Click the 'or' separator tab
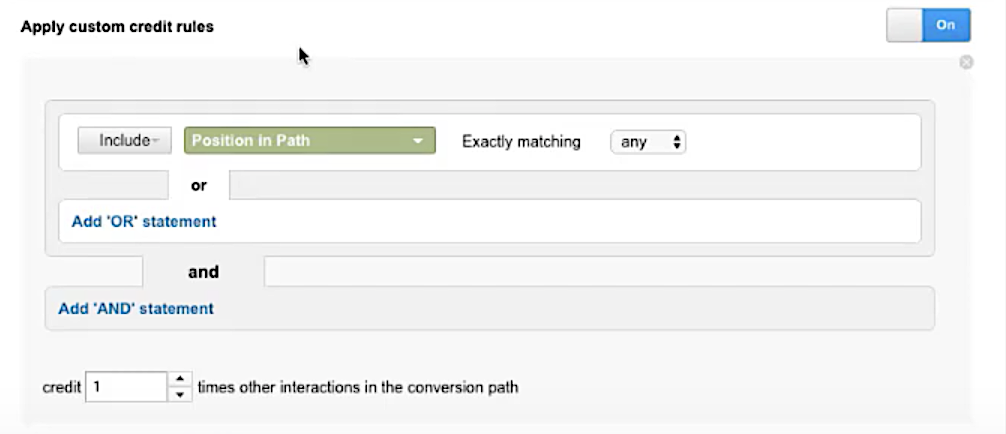The width and height of the screenshot is (1006, 434). click(199, 186)
